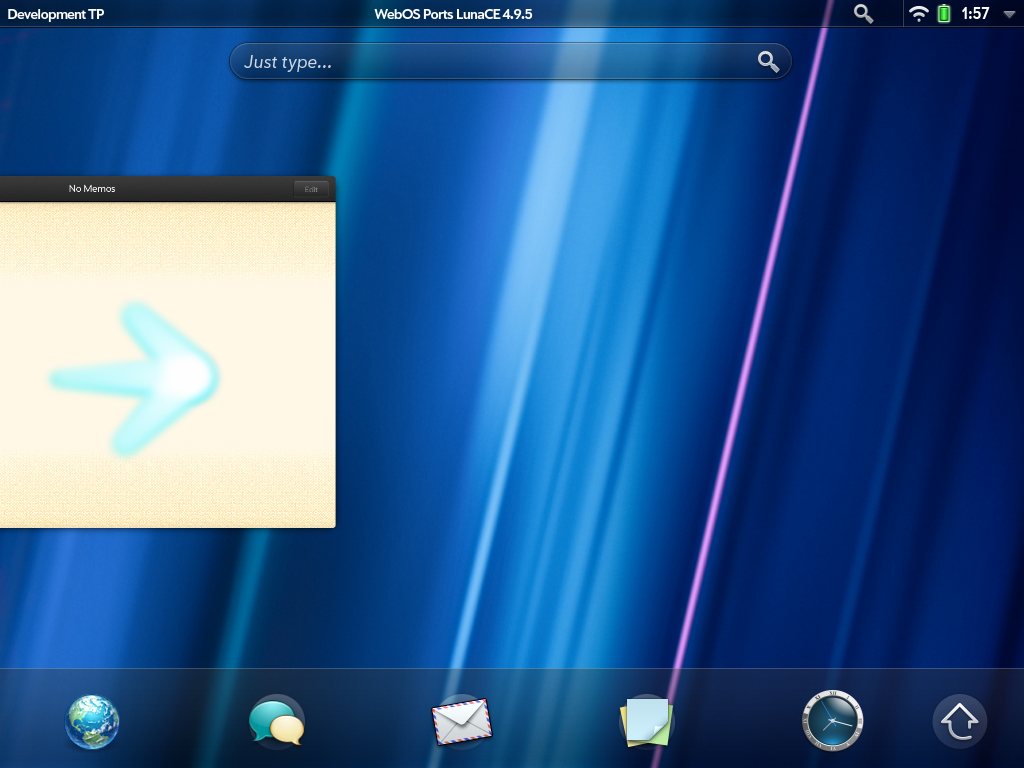
Task: Launch the Messaging chat bubbles app
Action: 276,722
